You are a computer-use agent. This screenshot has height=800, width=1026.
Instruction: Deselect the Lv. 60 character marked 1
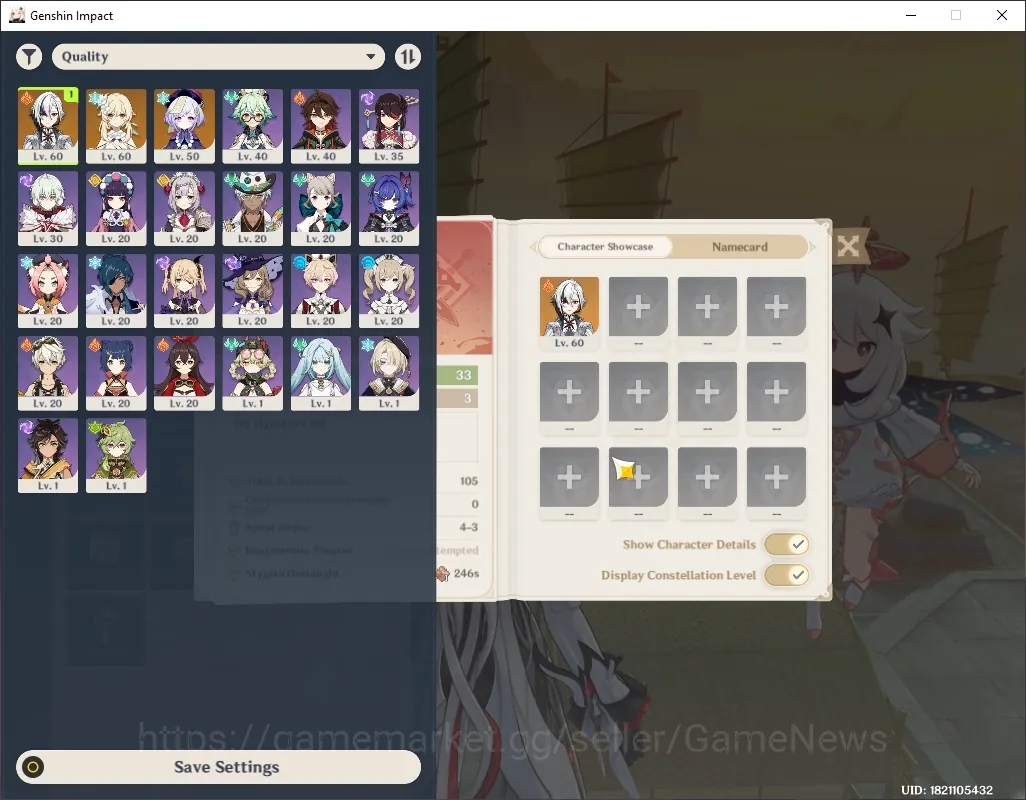point(48,126)
